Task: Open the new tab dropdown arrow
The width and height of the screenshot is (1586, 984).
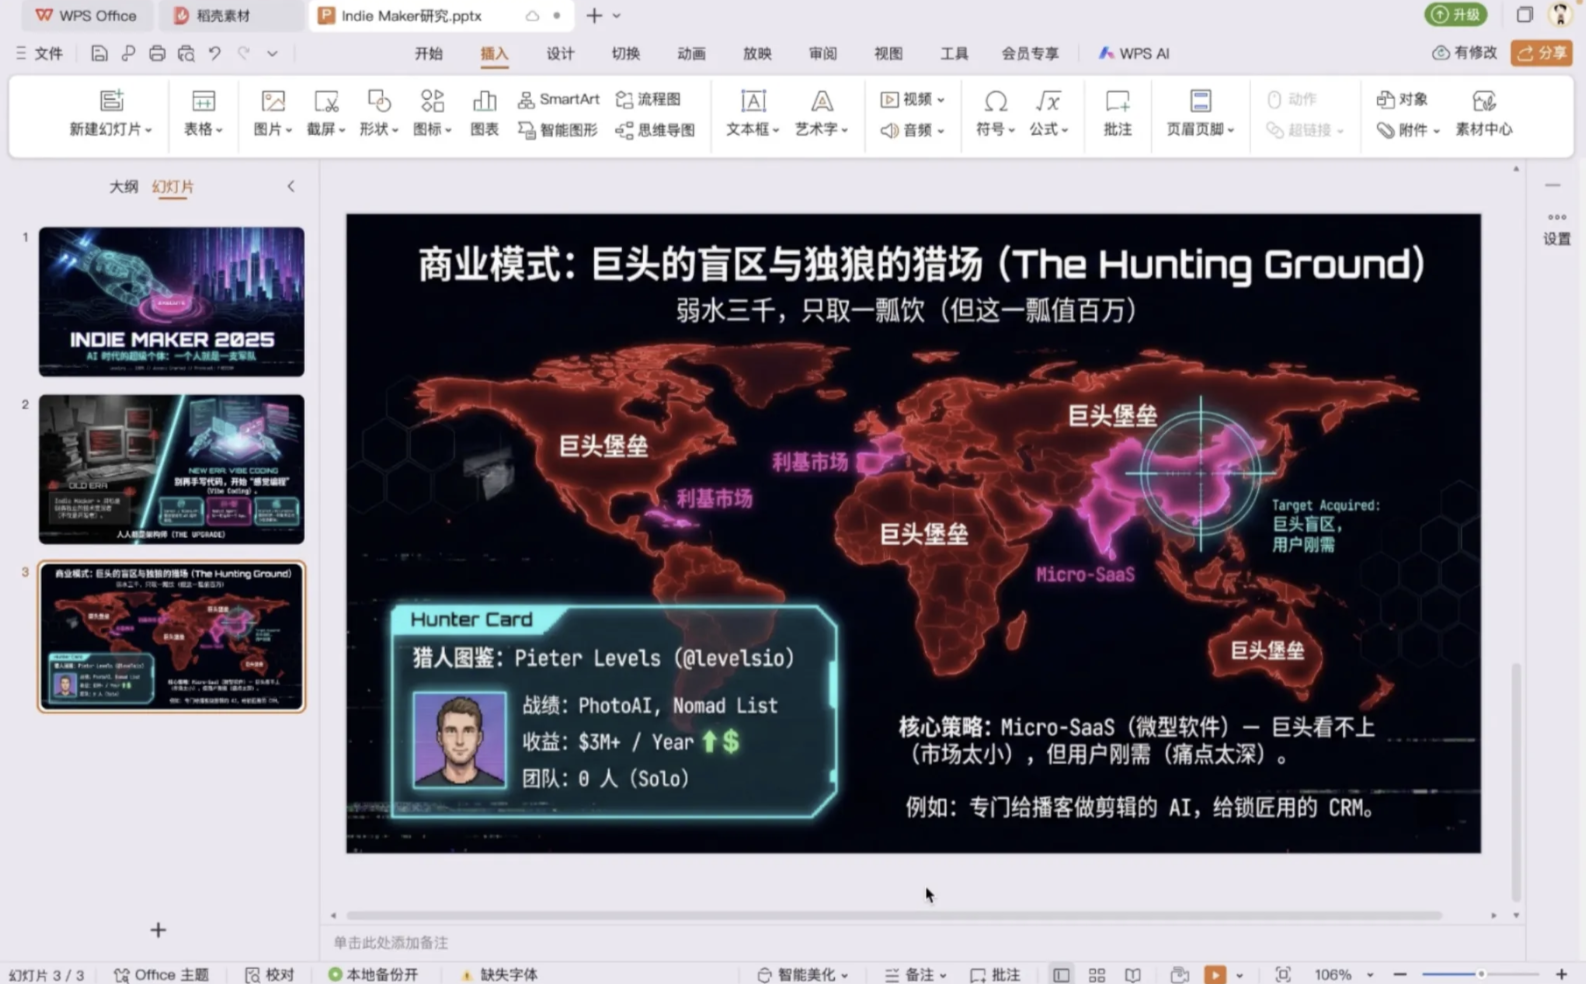Action: click(617, 16)
